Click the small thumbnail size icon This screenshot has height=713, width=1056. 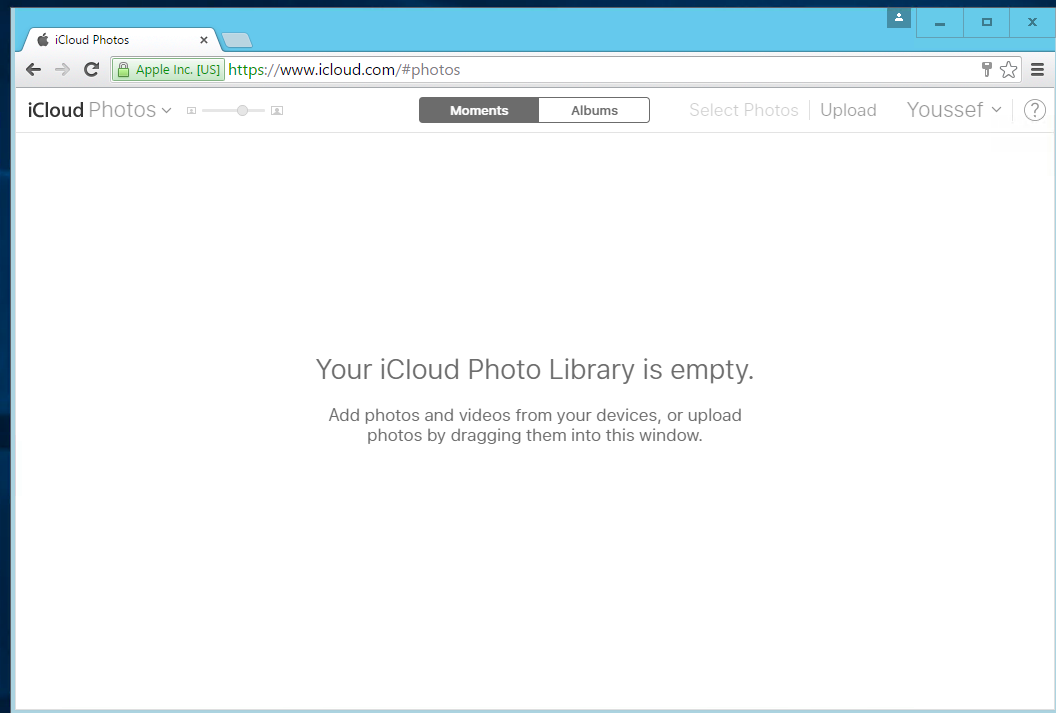191,110
